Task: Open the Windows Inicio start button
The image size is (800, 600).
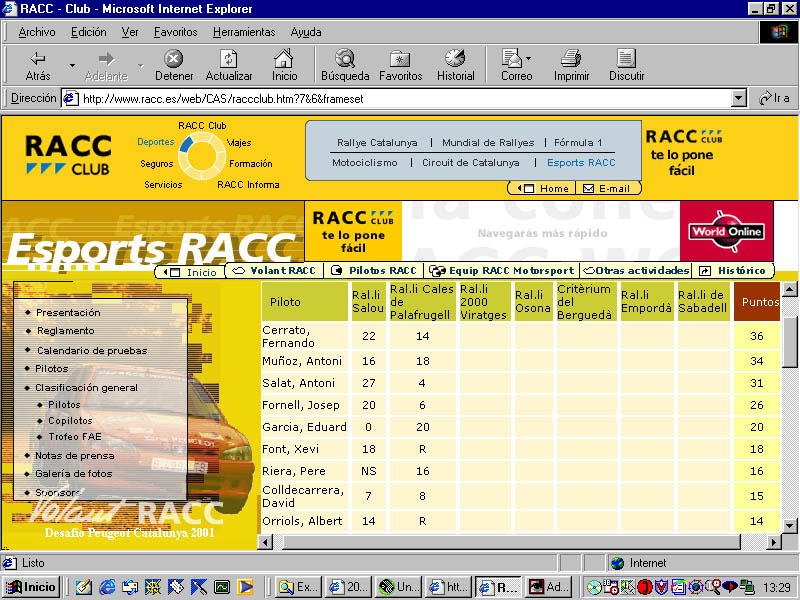Action: [x=31, y=587]
